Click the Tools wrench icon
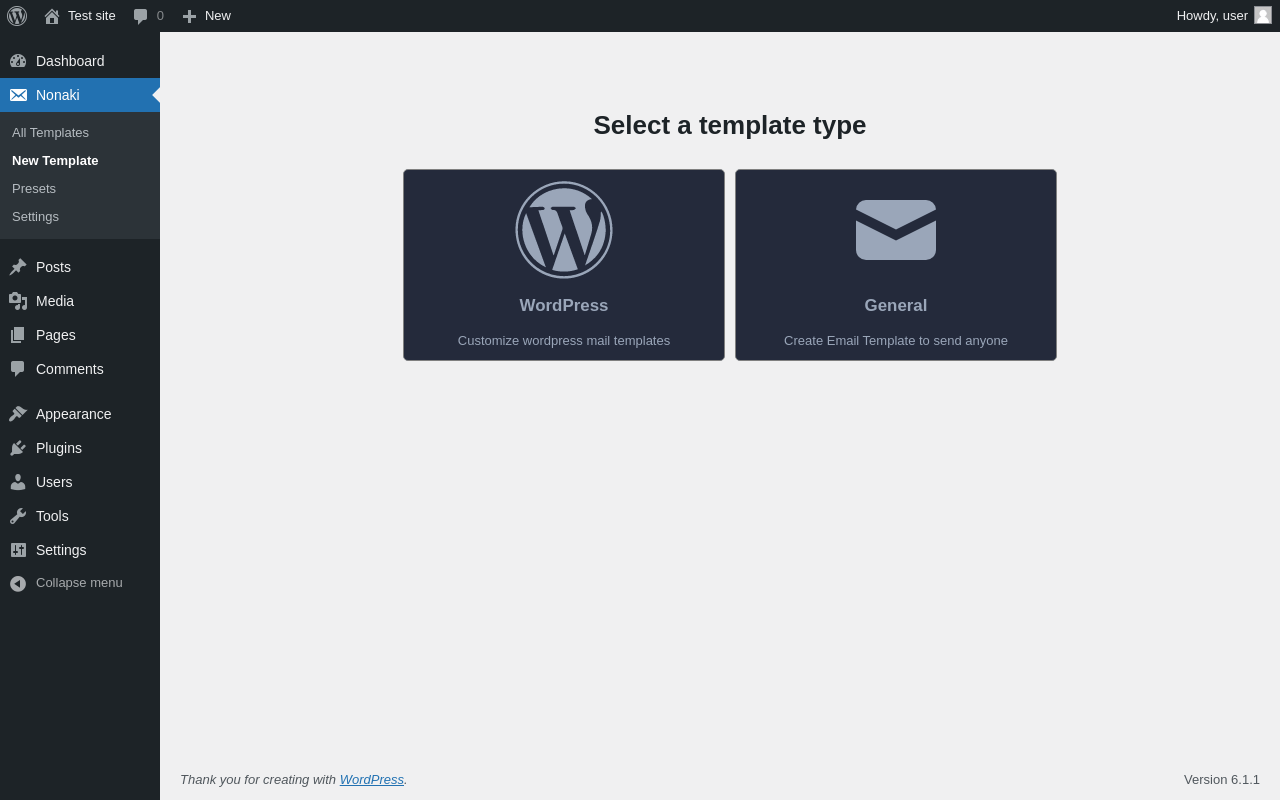The height and width of the screenshot is (800, 1280). coord(18,516)
